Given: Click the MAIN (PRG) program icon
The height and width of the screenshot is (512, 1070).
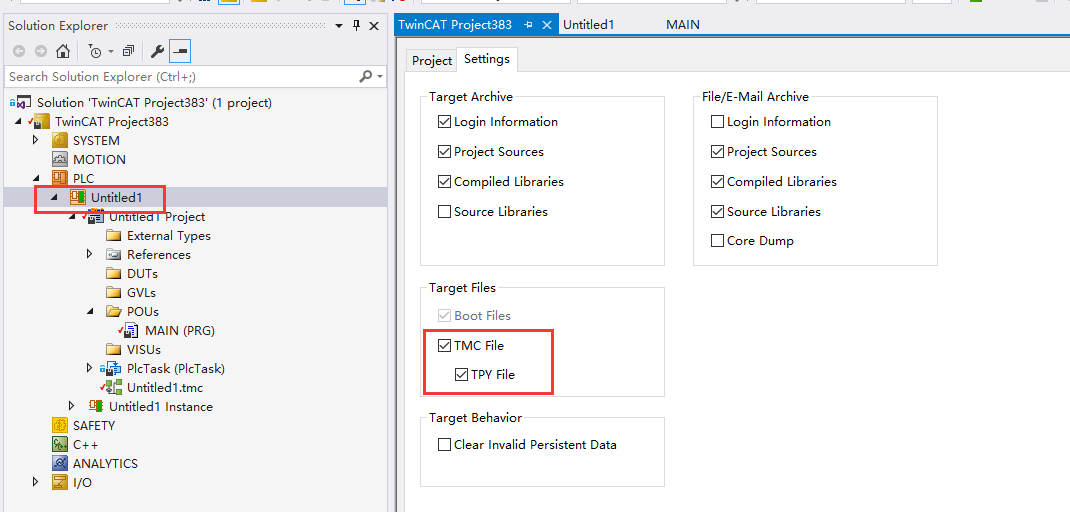Looking at the screenshot, I should pos(130,330).
